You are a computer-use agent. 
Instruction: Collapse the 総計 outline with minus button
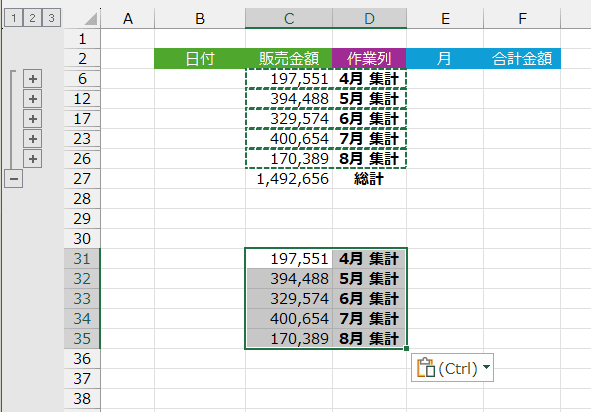pyautogui.click(x=14, y=179)
